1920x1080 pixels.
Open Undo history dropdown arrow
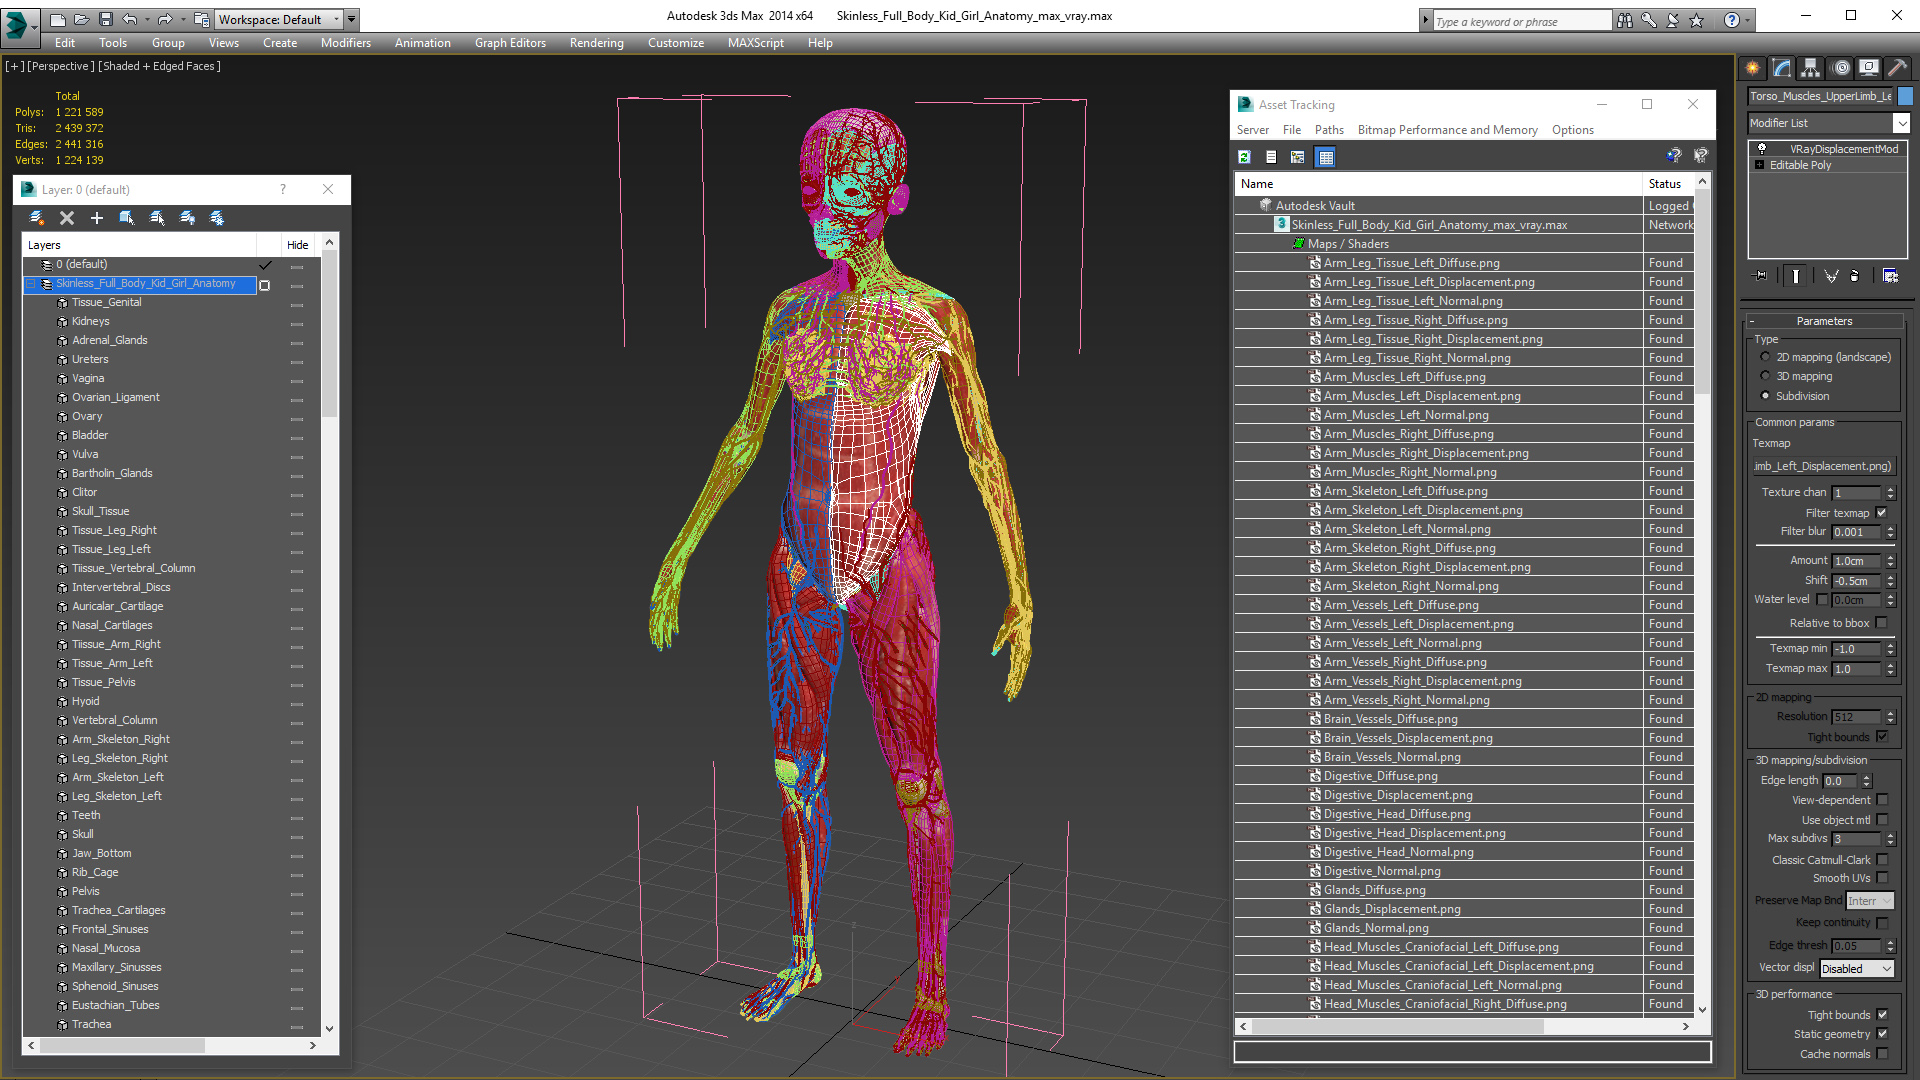click(146, 19)
